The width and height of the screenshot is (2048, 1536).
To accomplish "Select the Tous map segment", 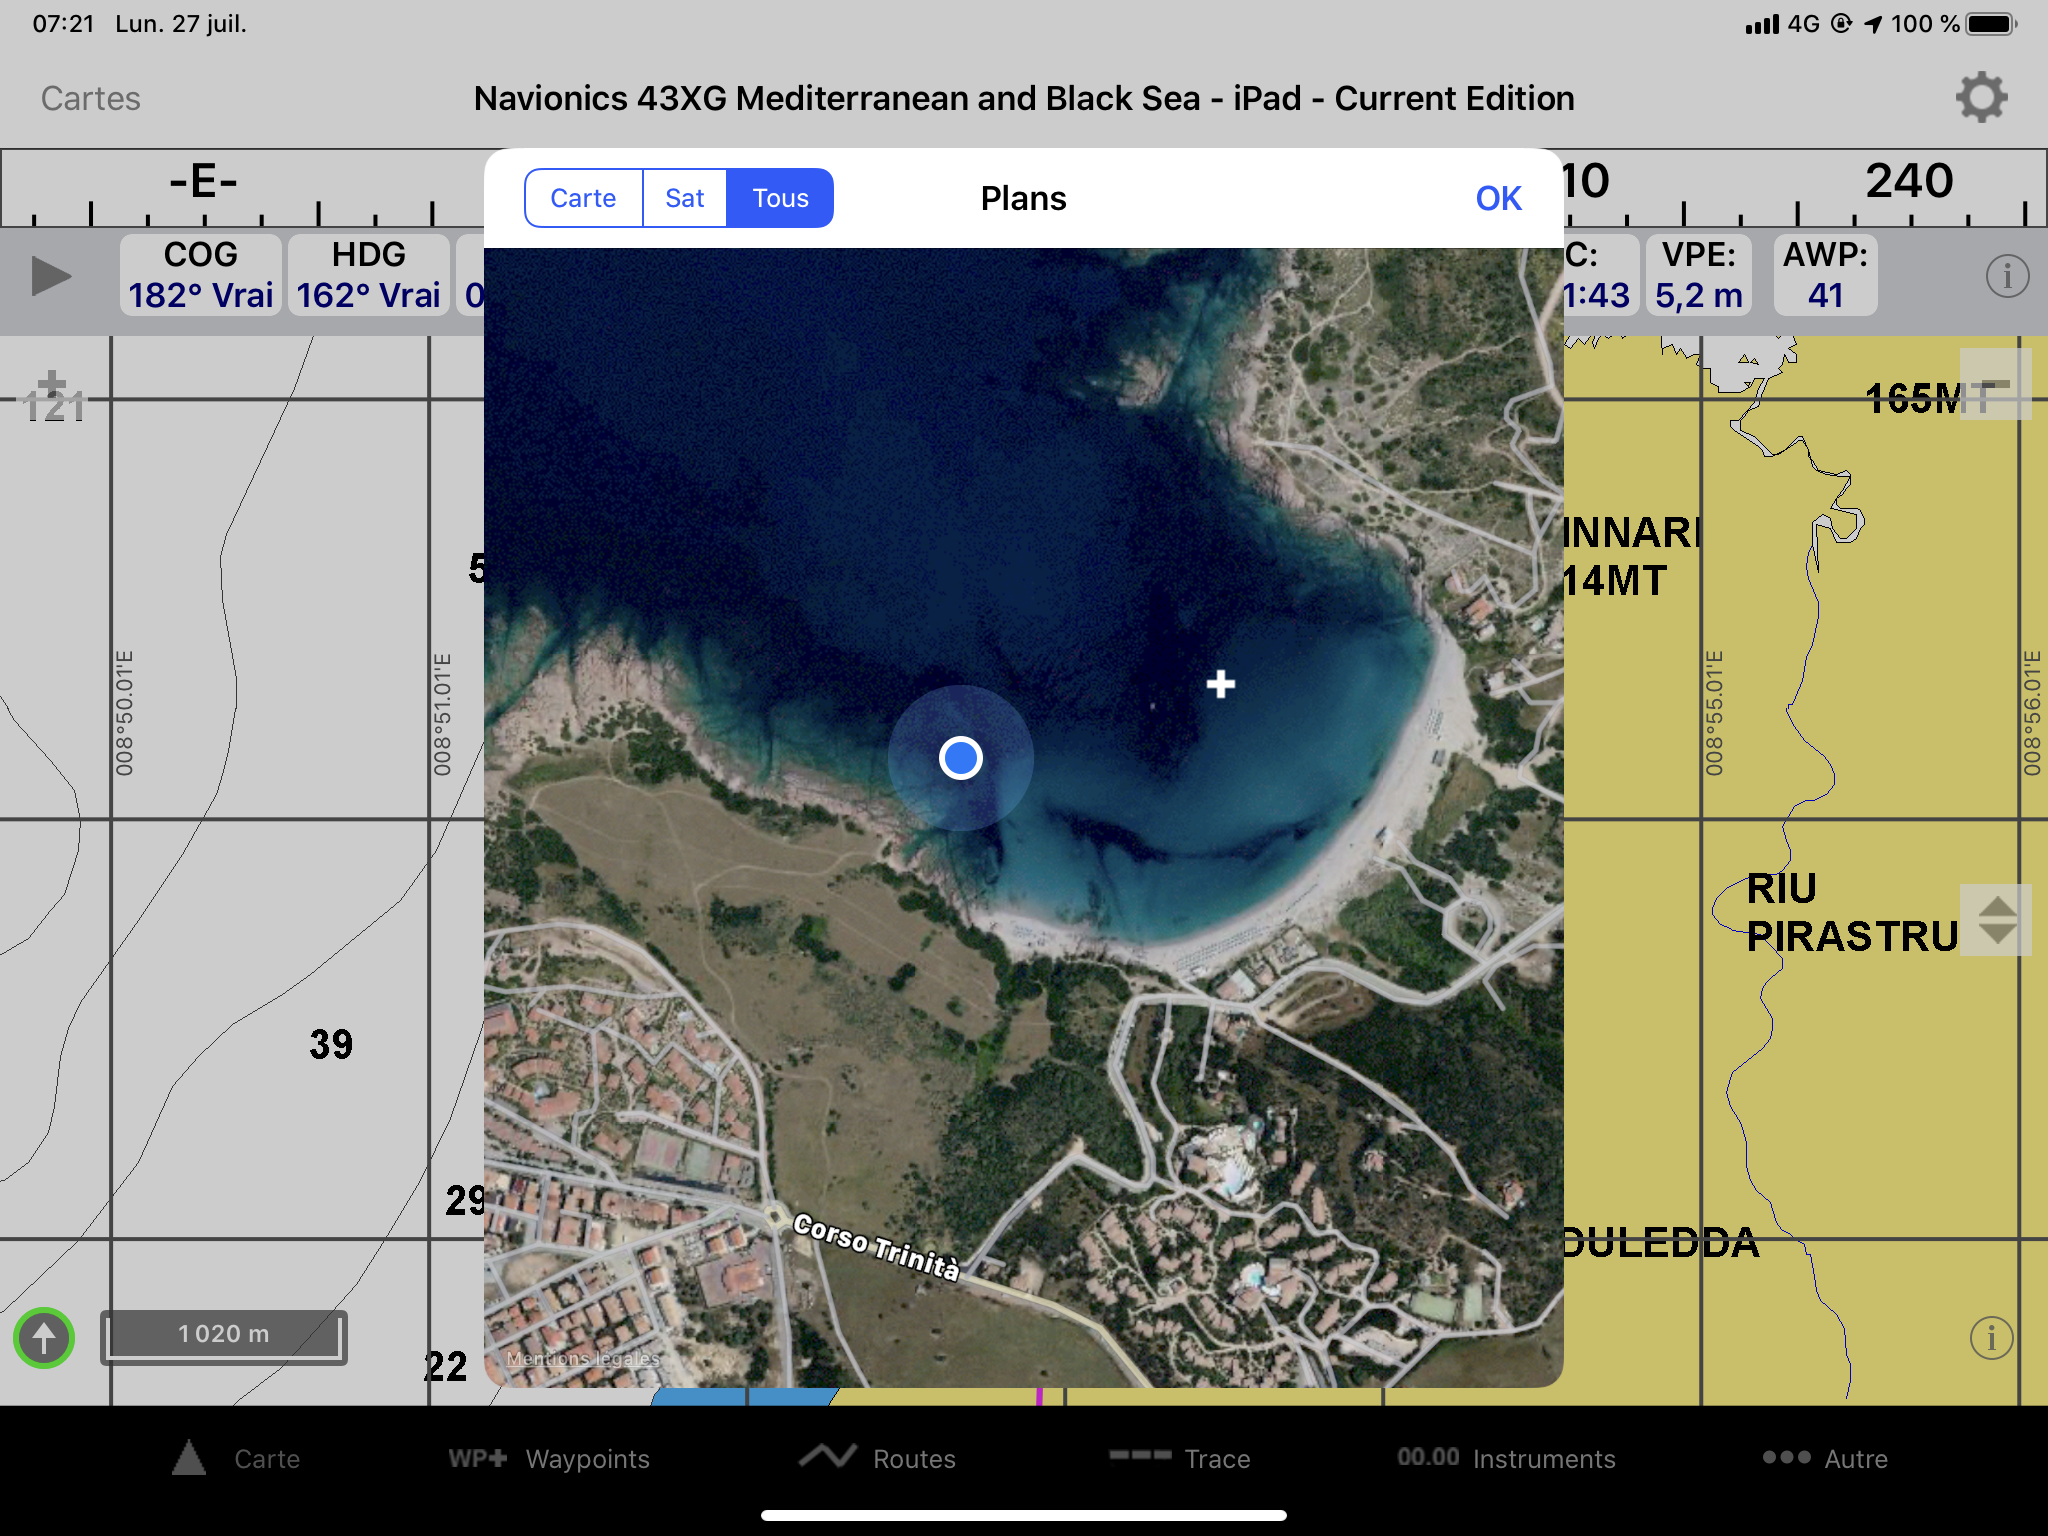I will click(780, 198).
